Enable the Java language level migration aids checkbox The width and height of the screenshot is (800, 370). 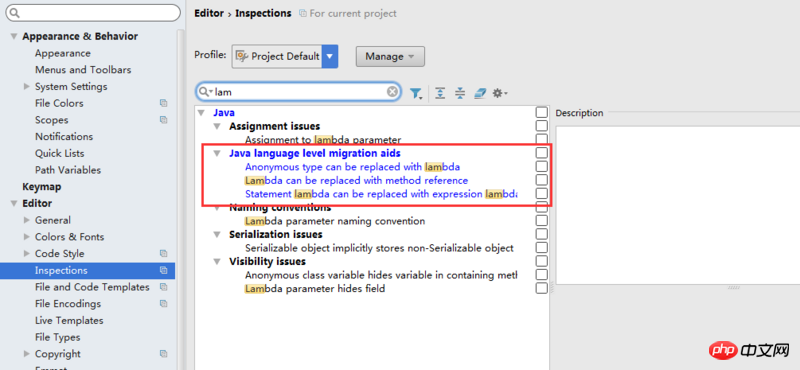542,153
